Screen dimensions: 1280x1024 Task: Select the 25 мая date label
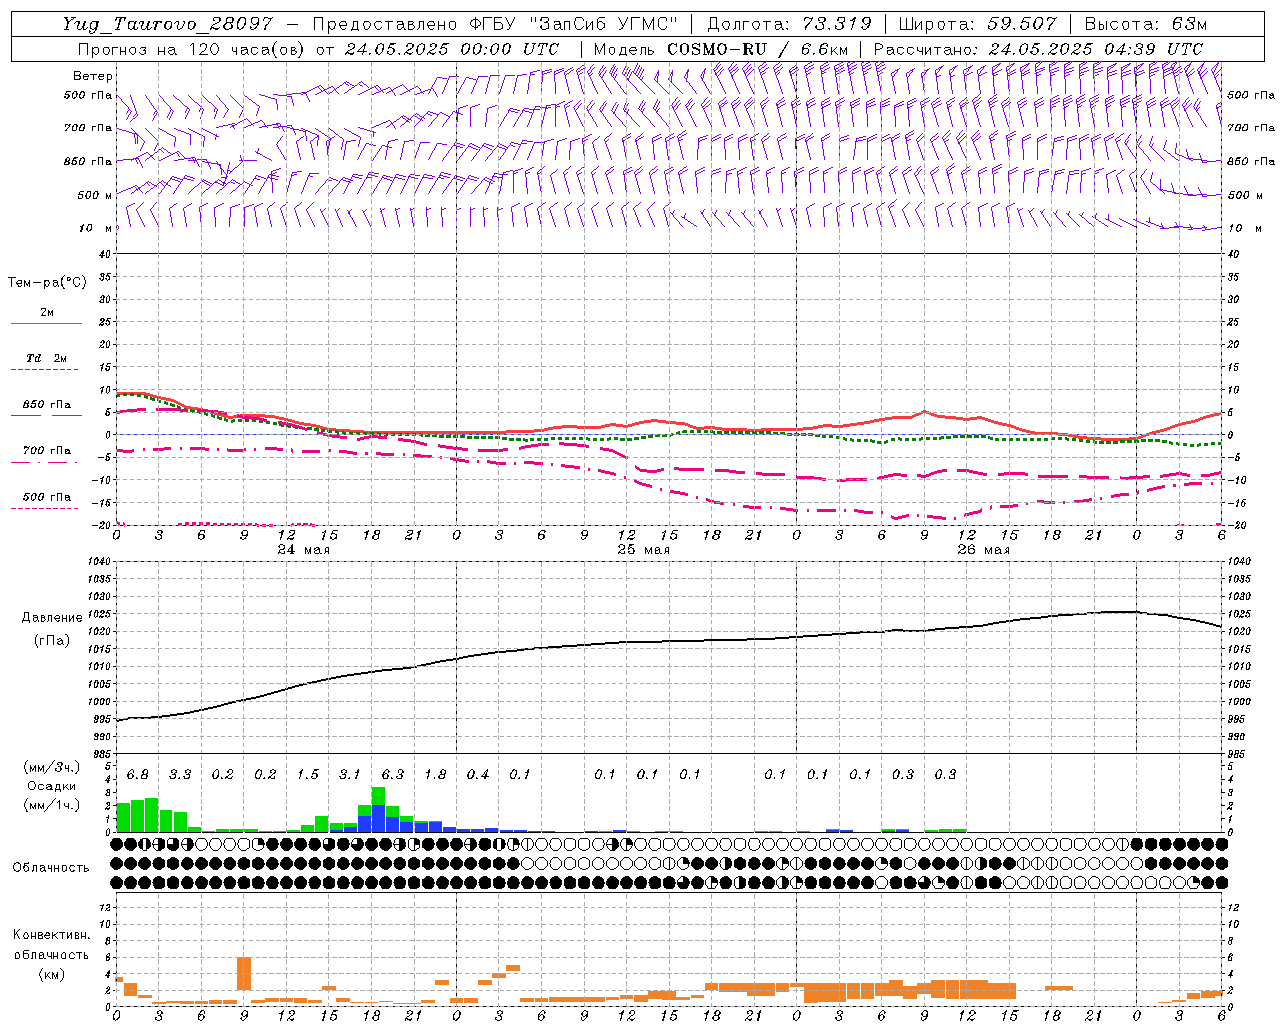point(644,550)
